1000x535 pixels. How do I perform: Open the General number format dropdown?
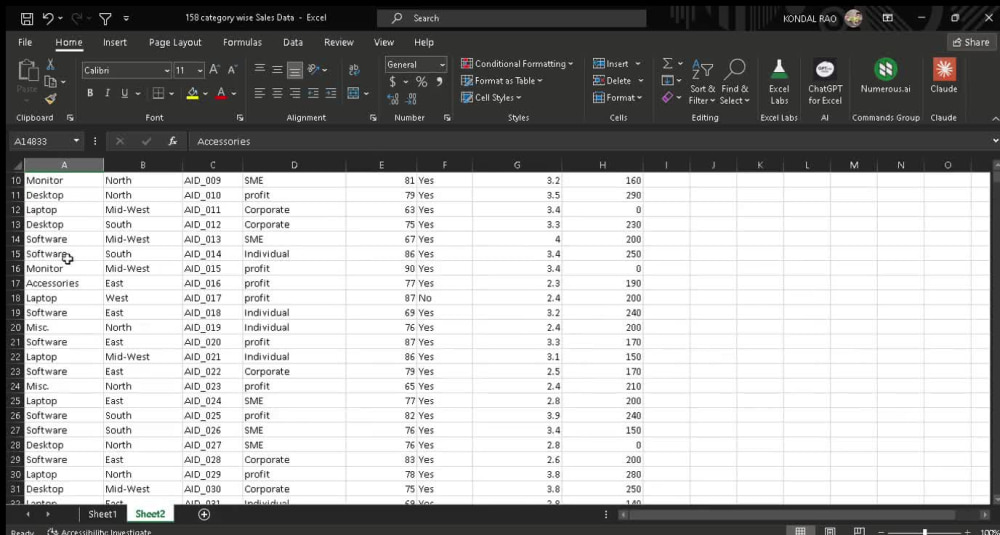[442, 64]
